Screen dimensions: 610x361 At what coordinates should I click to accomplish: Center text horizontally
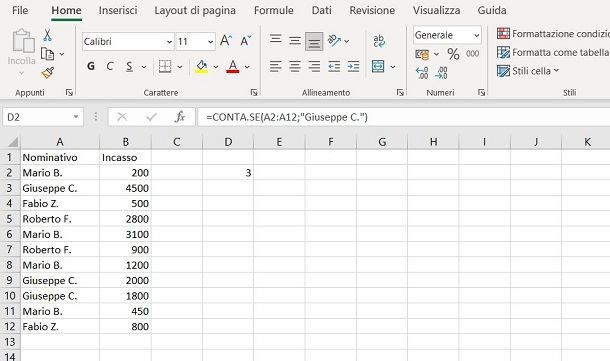295,67
